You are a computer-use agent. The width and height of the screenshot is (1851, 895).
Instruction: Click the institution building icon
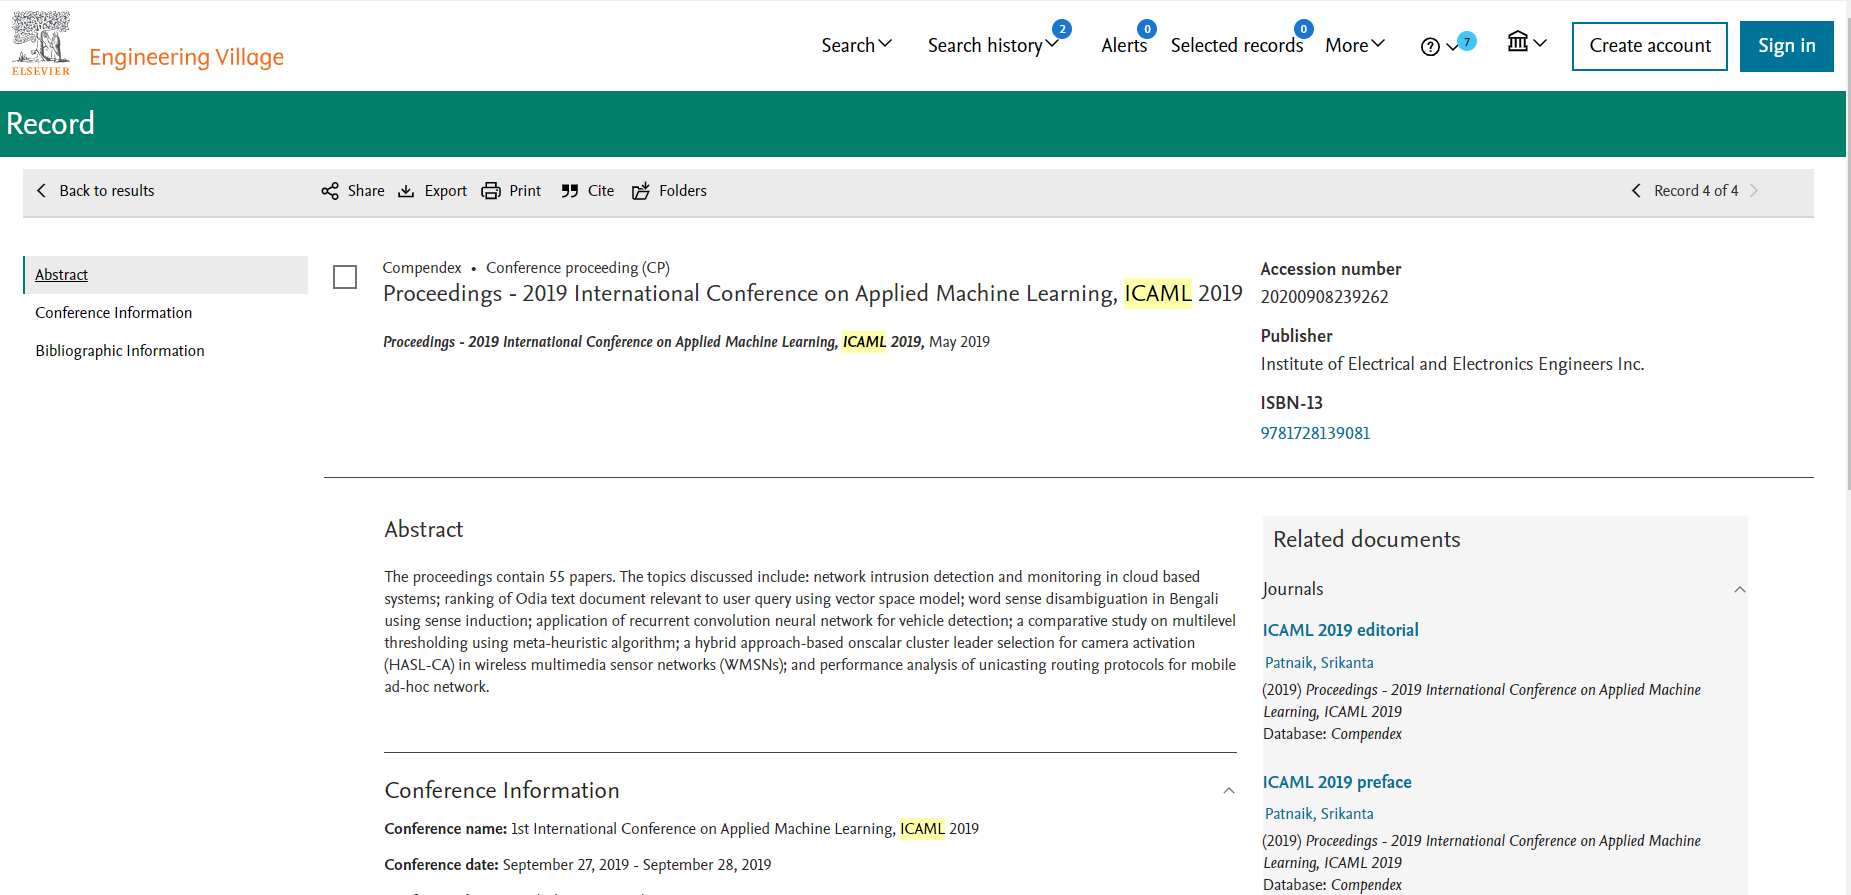point(1518,41)
